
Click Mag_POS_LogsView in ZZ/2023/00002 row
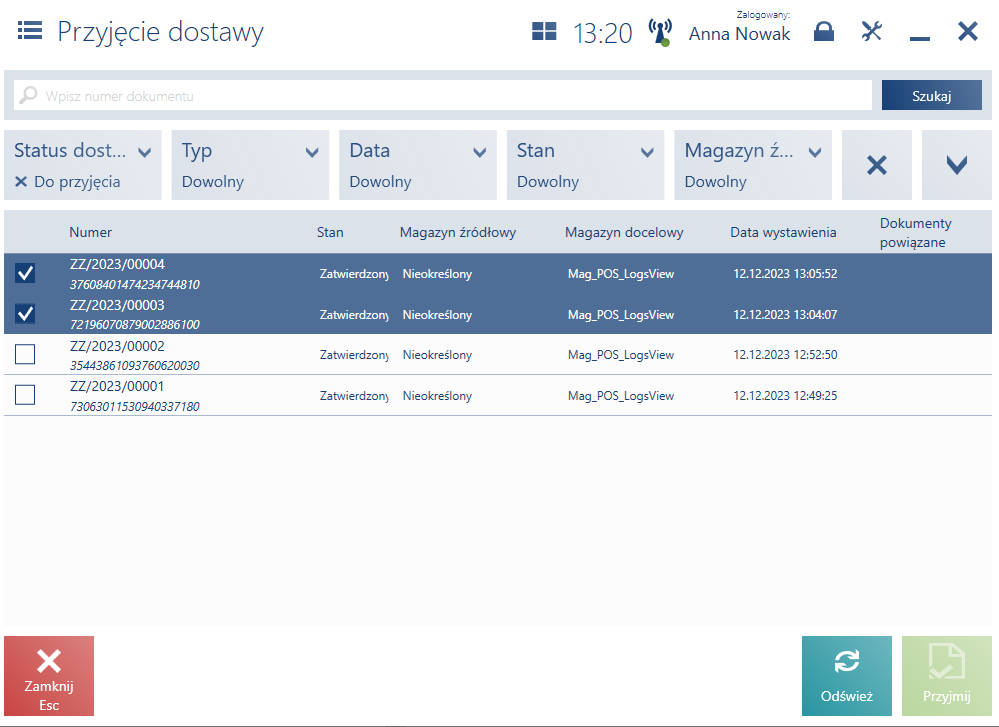point(621,355)
